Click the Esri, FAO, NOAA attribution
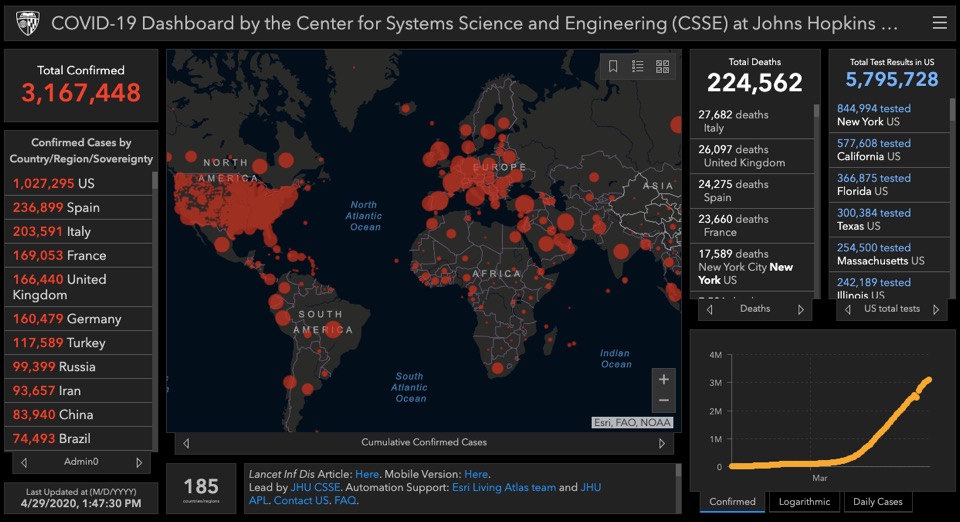Viewport: 960px width, 522px height. 632,423
